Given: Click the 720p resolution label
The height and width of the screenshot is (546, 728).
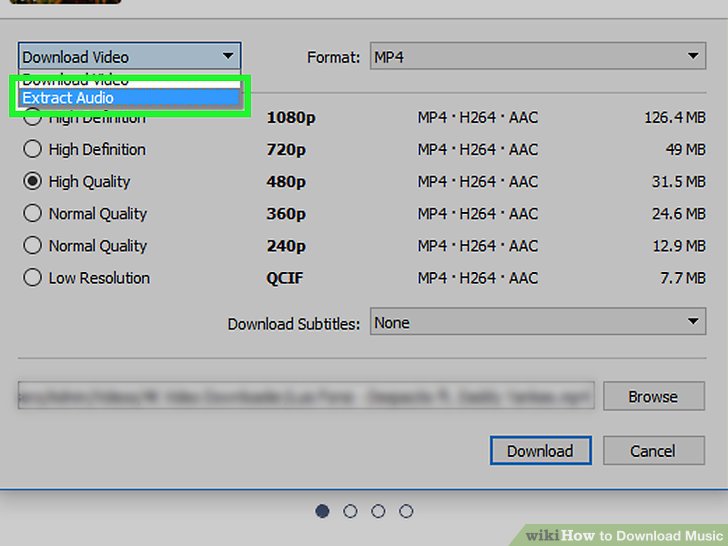Looking at the screenshot, I should (x=286, y=150).
